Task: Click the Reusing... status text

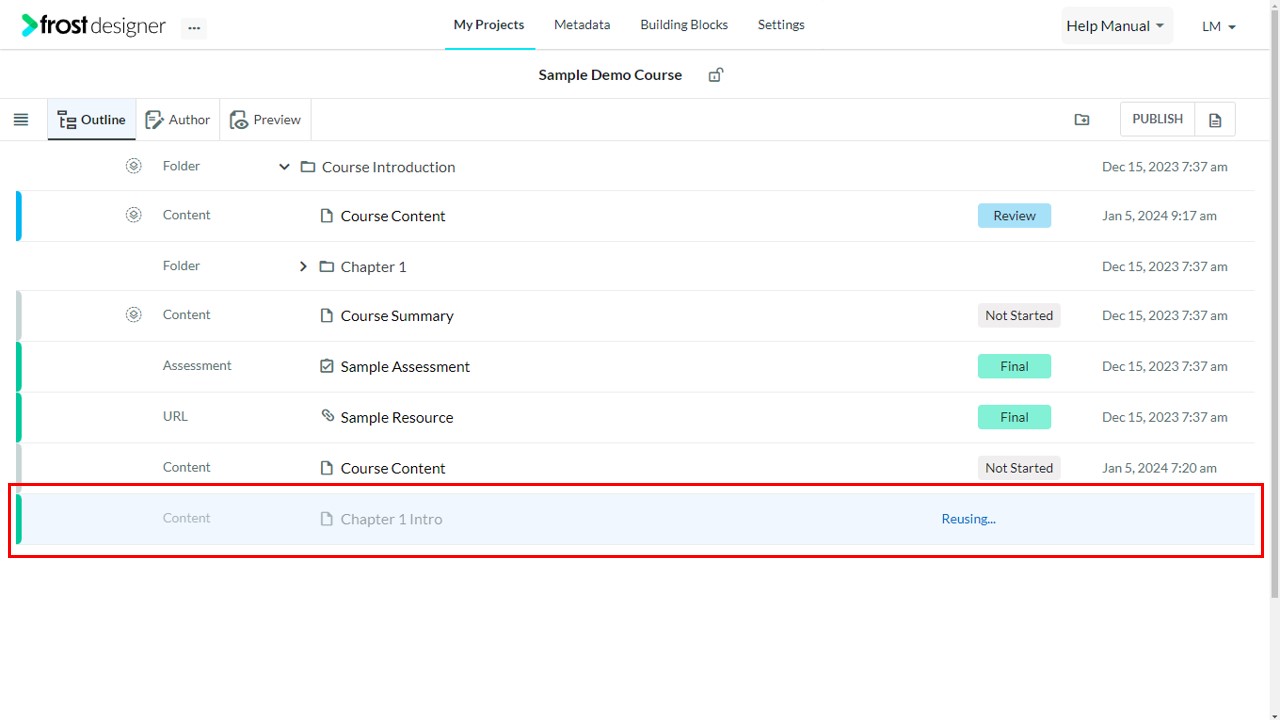Action: click(968, 519)
